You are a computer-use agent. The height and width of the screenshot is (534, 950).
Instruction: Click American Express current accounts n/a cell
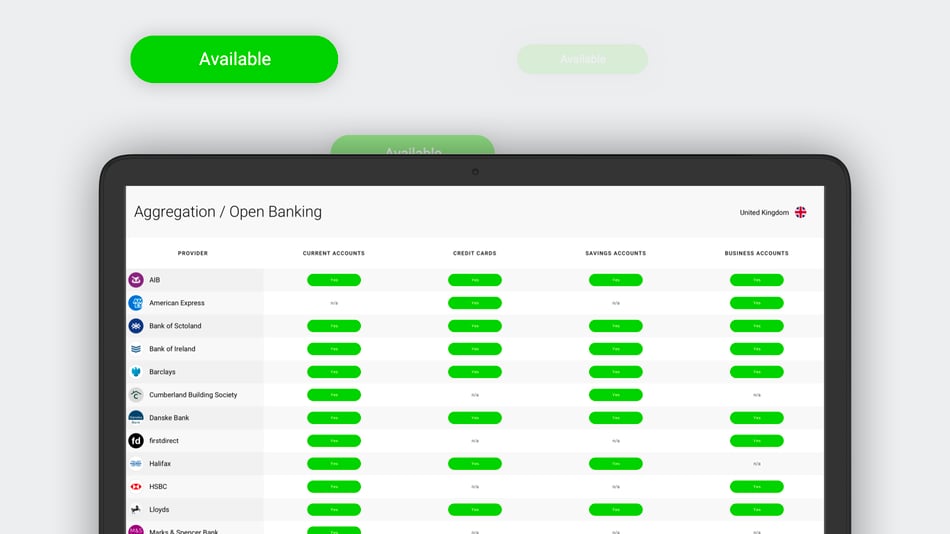point(334,303)
